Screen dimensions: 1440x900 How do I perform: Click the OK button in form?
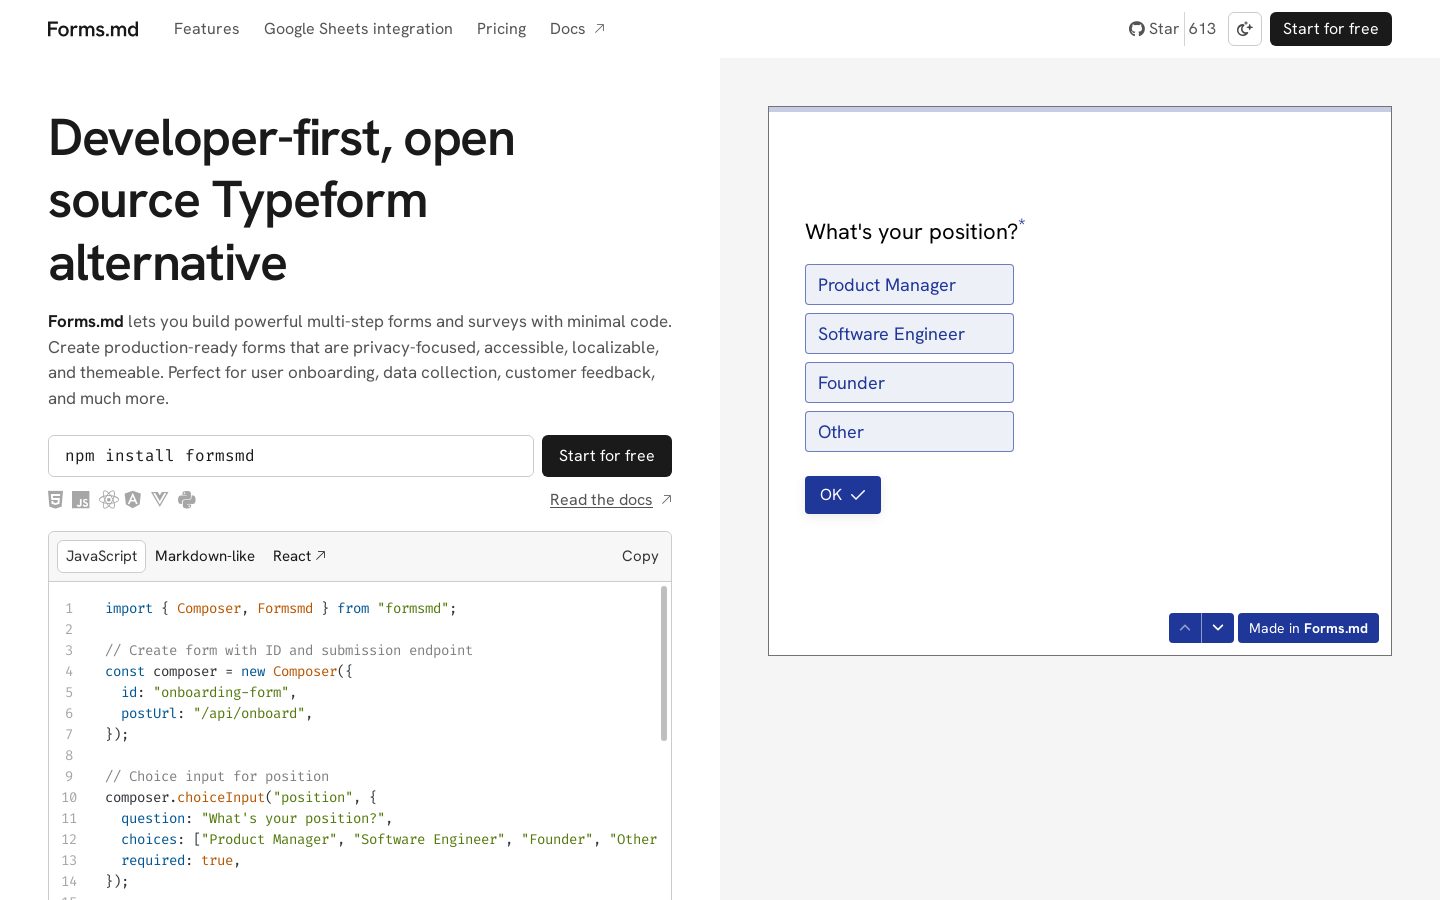843,495
